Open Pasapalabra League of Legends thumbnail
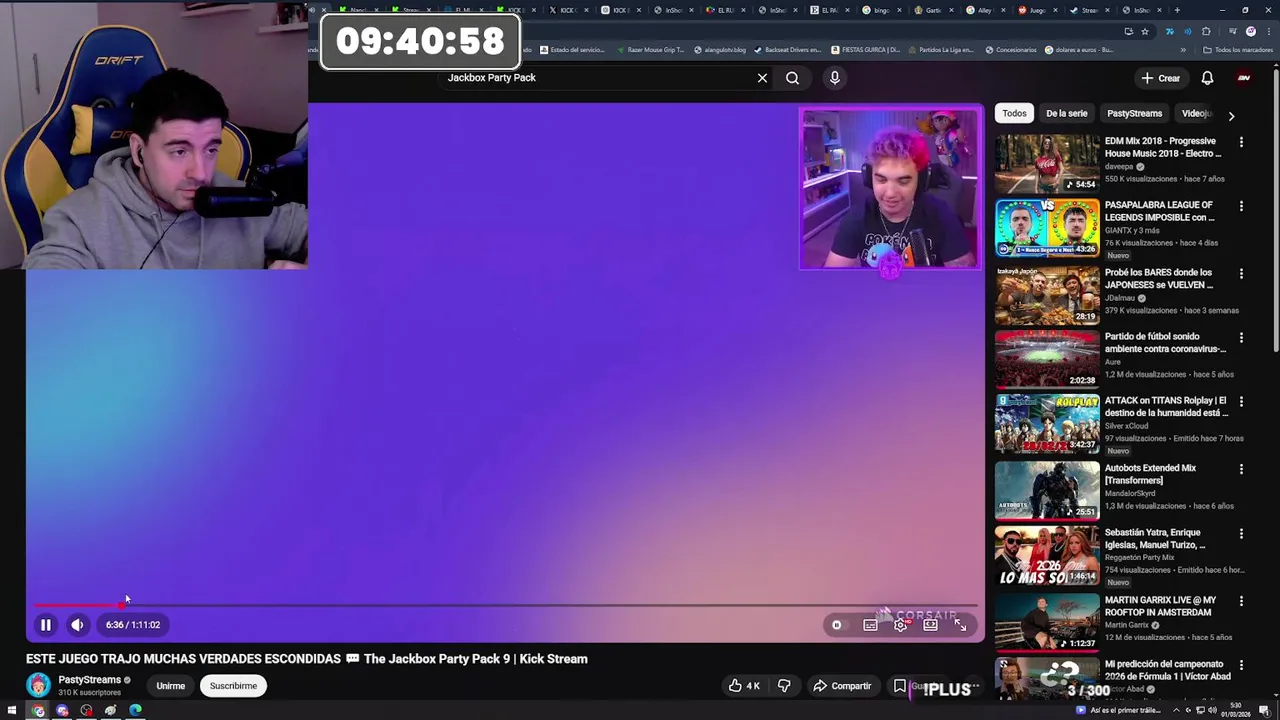1280x720 pixels. click(x=1047, y=228)
